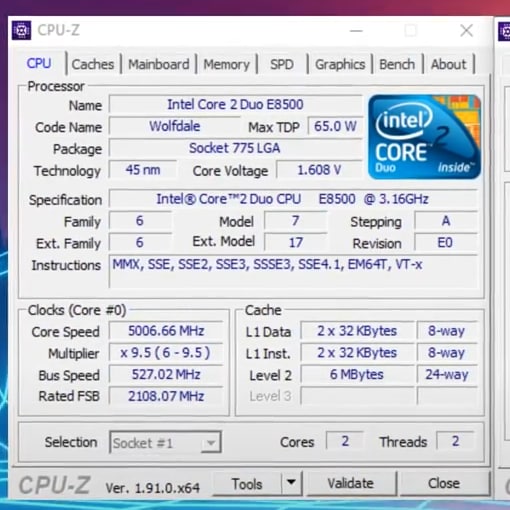This screenshot has width=510, height=510.
Task: Click the Family value 6
Action: [x=140, y=221]
